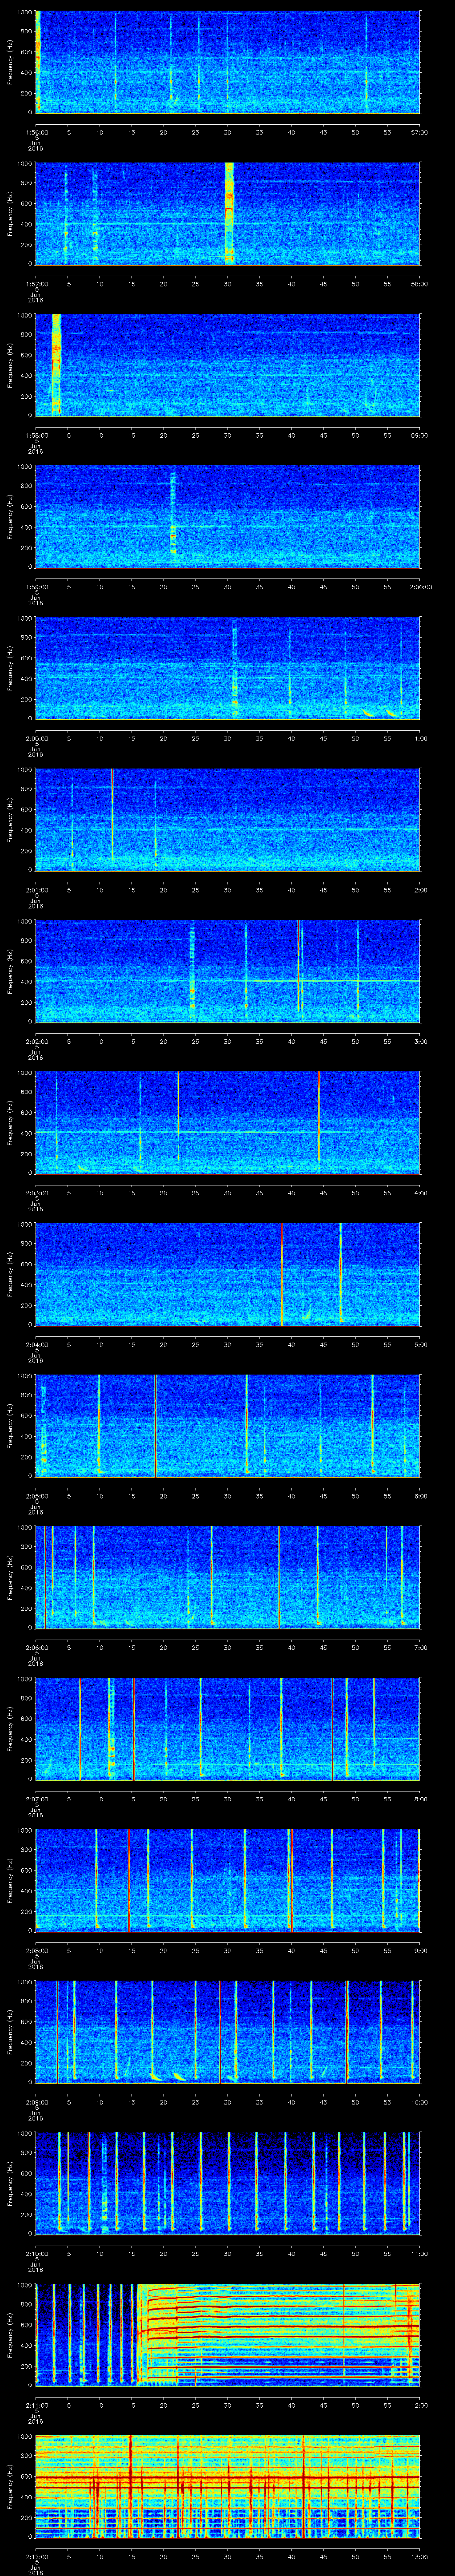
Task: Click the "8:00" end time label
Action: click(x=420, y=1799)
